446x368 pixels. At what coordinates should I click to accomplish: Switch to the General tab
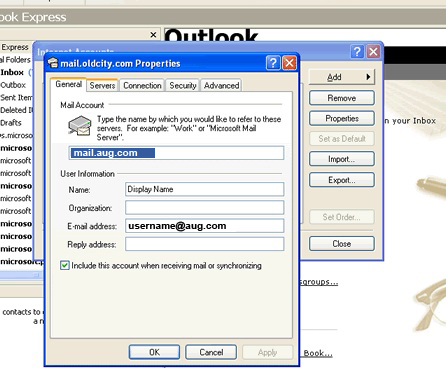[69, 84]
